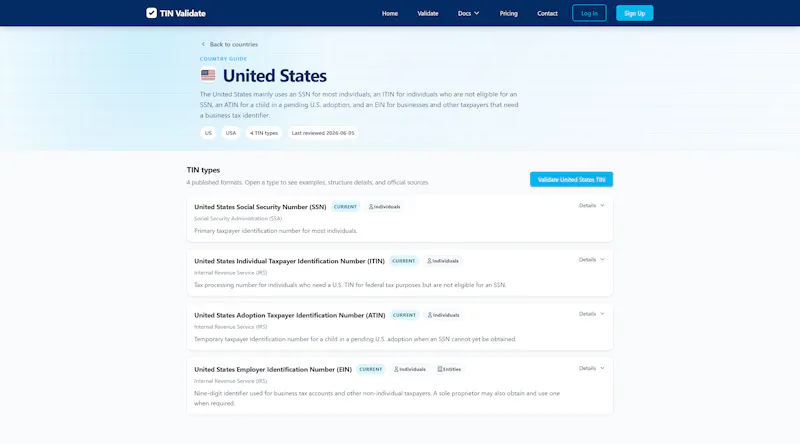Viewport: 800px width, 444px height.
Task: Click the text 4 published formats
Action: tap(214, 182)
